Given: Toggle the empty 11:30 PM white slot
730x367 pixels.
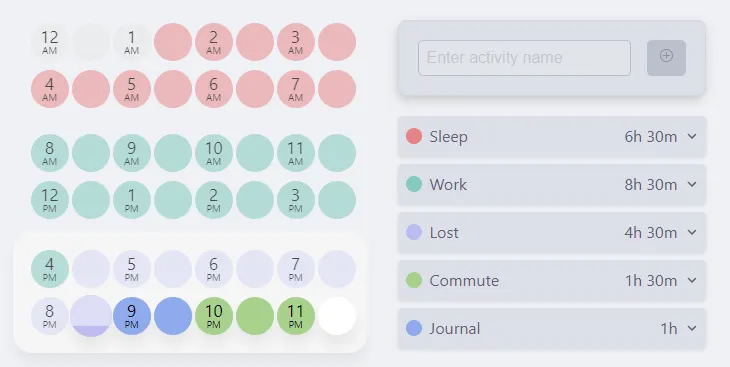Looking at the screenshot, I should click(337, 316).
